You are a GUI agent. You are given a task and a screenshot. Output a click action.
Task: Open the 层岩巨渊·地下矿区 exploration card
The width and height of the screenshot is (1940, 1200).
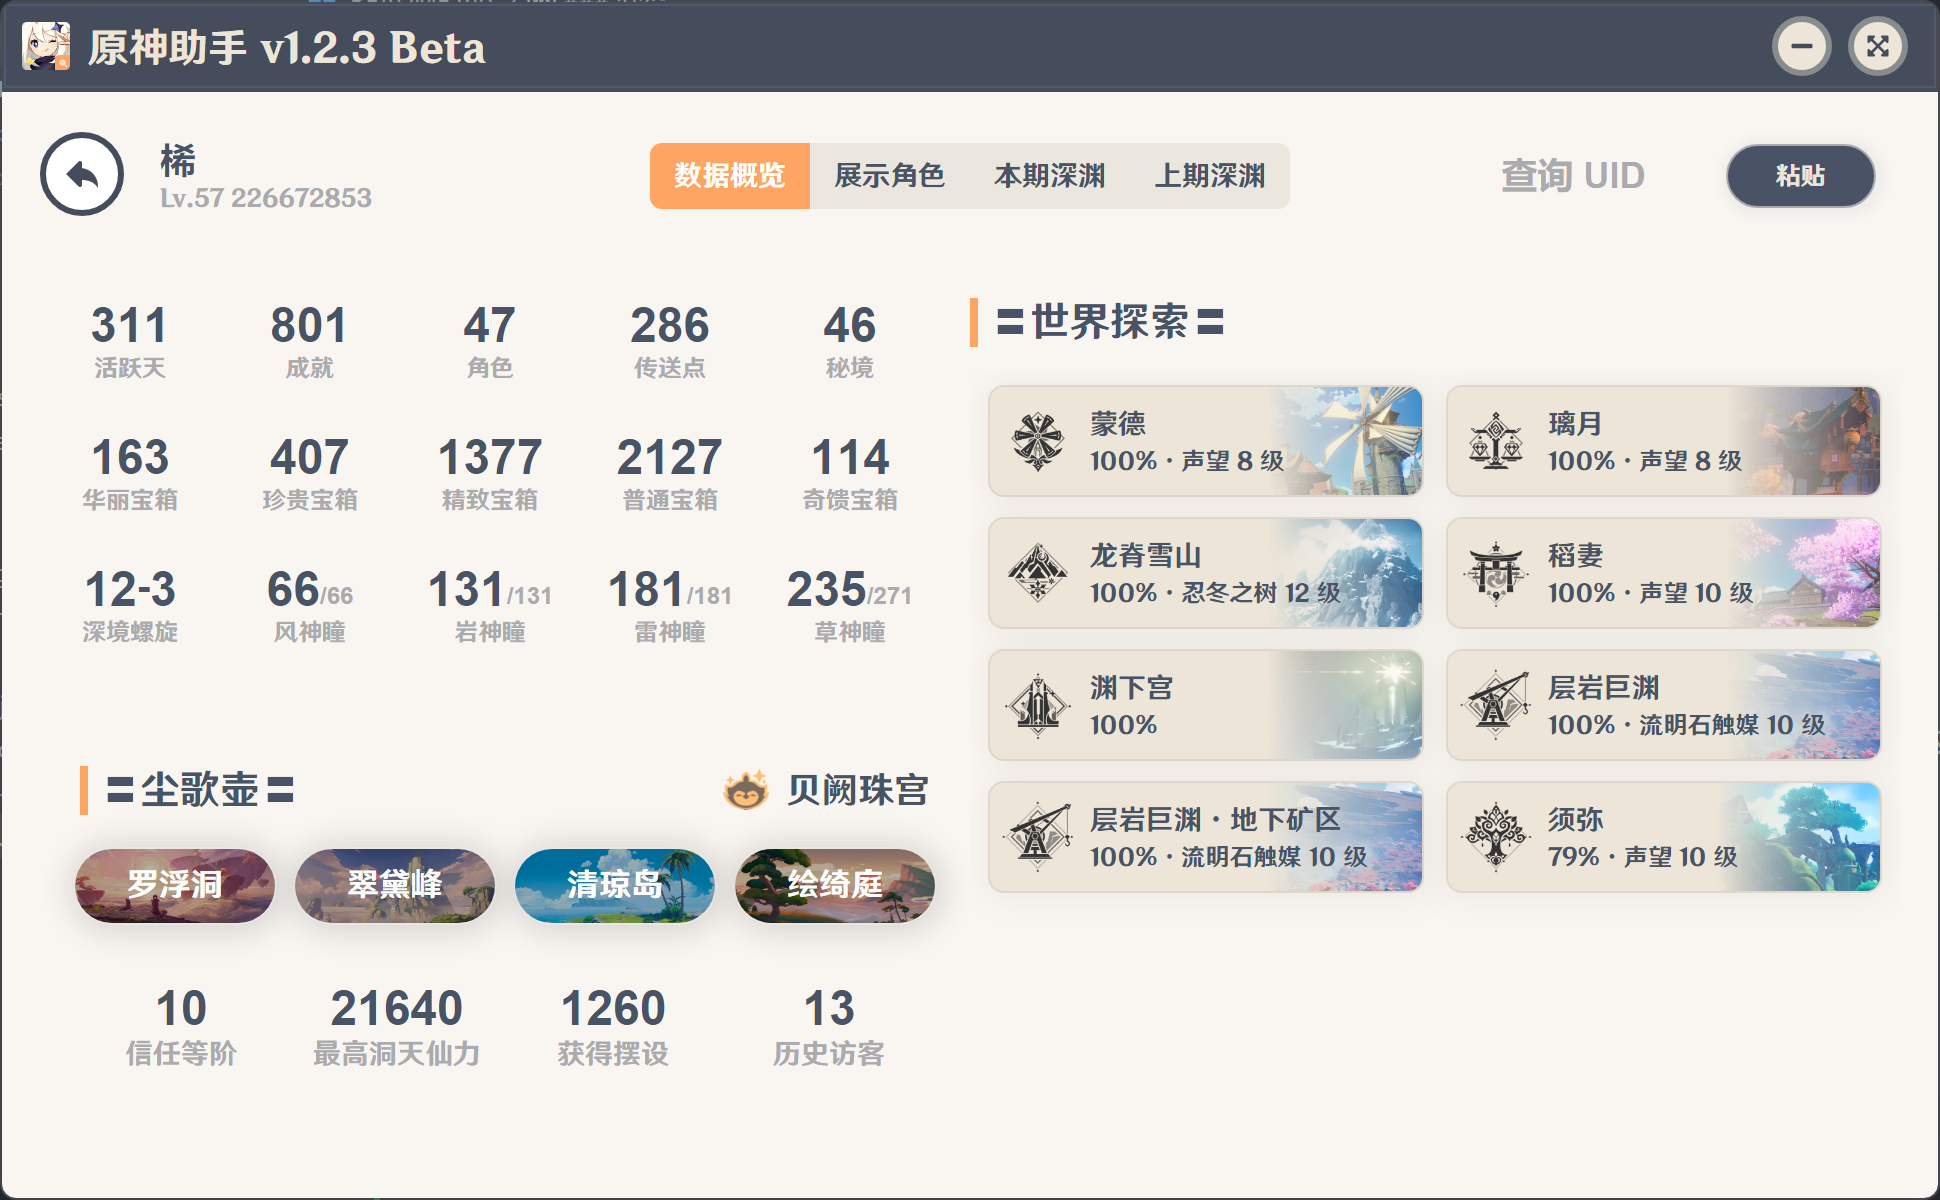pos(1205,837)
